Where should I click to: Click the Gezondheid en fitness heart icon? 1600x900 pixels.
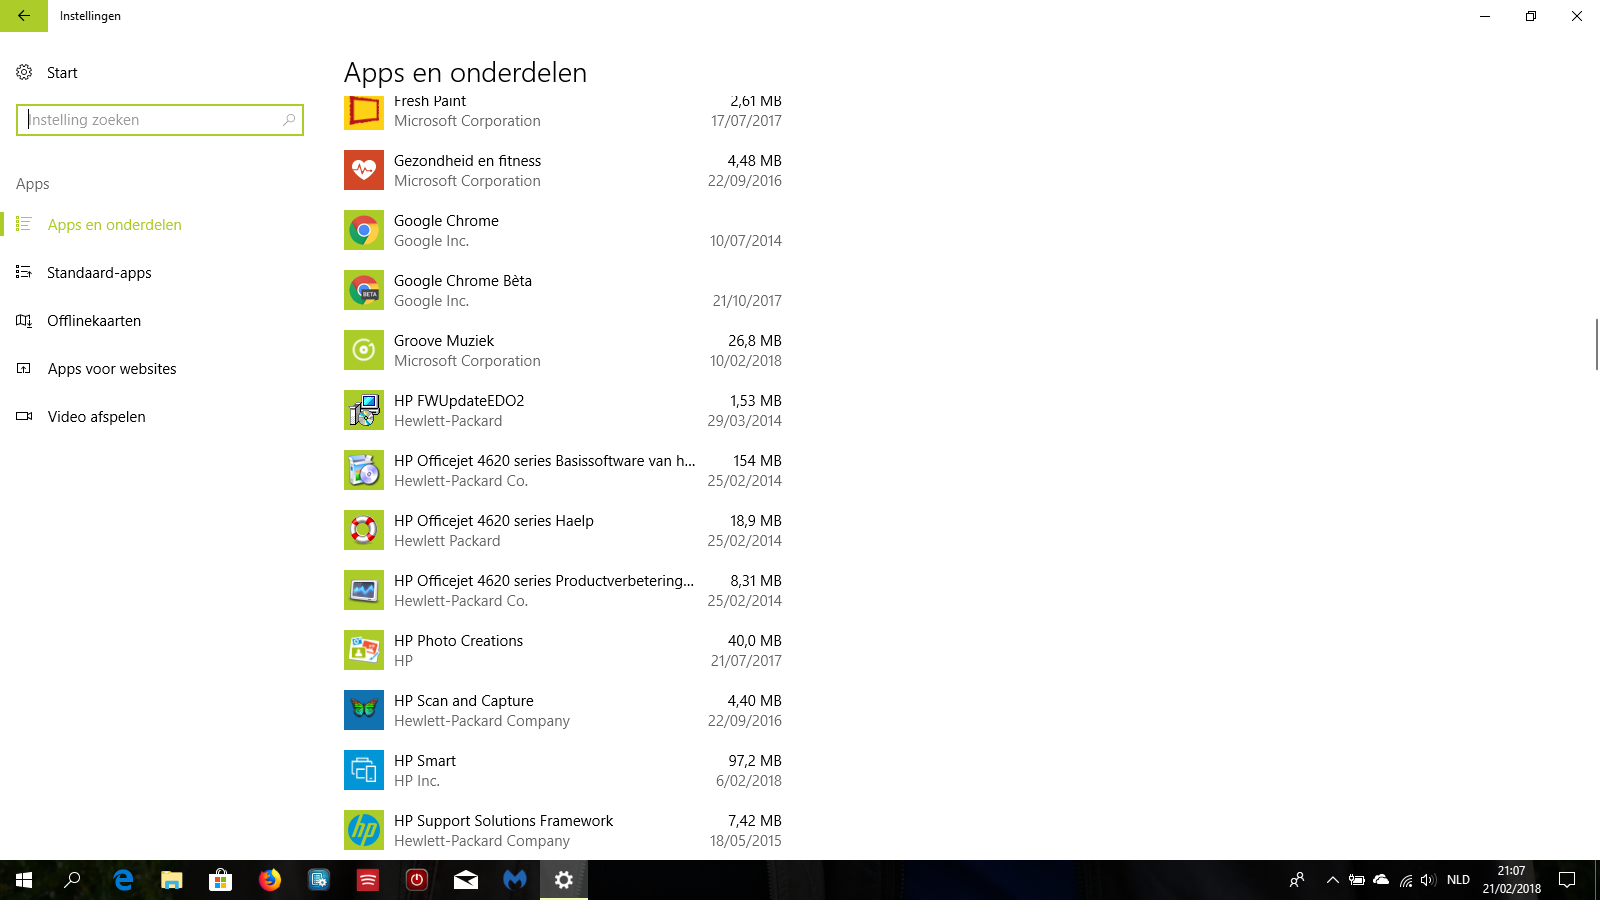[364, 170]
